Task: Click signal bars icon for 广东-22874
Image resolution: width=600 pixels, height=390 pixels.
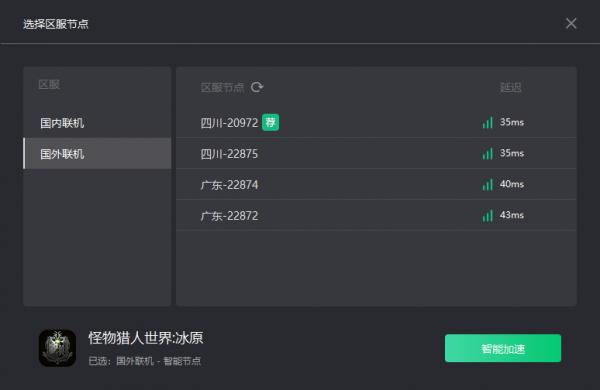Action: pos(488,184)
